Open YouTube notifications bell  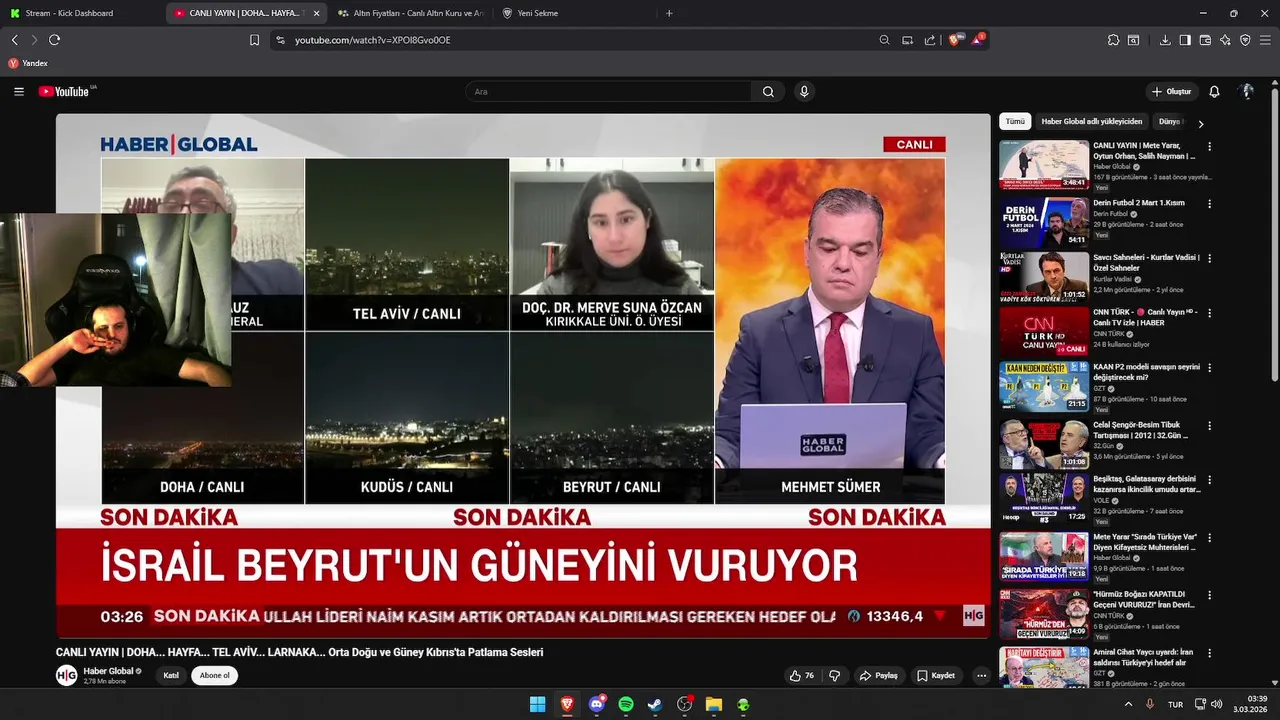[1214, 91]
